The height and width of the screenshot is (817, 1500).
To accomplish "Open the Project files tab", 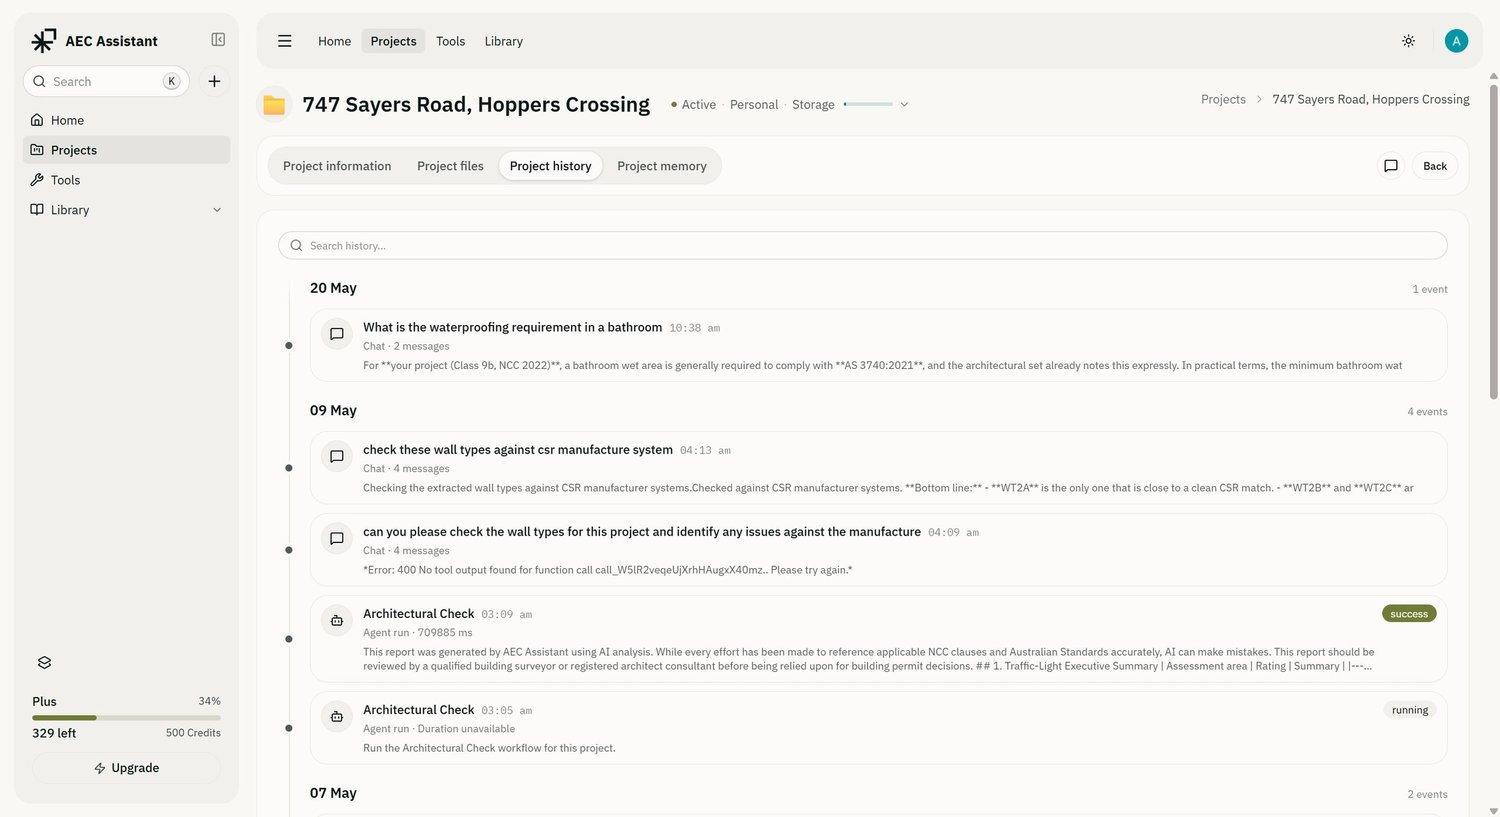I will point(450,166).
